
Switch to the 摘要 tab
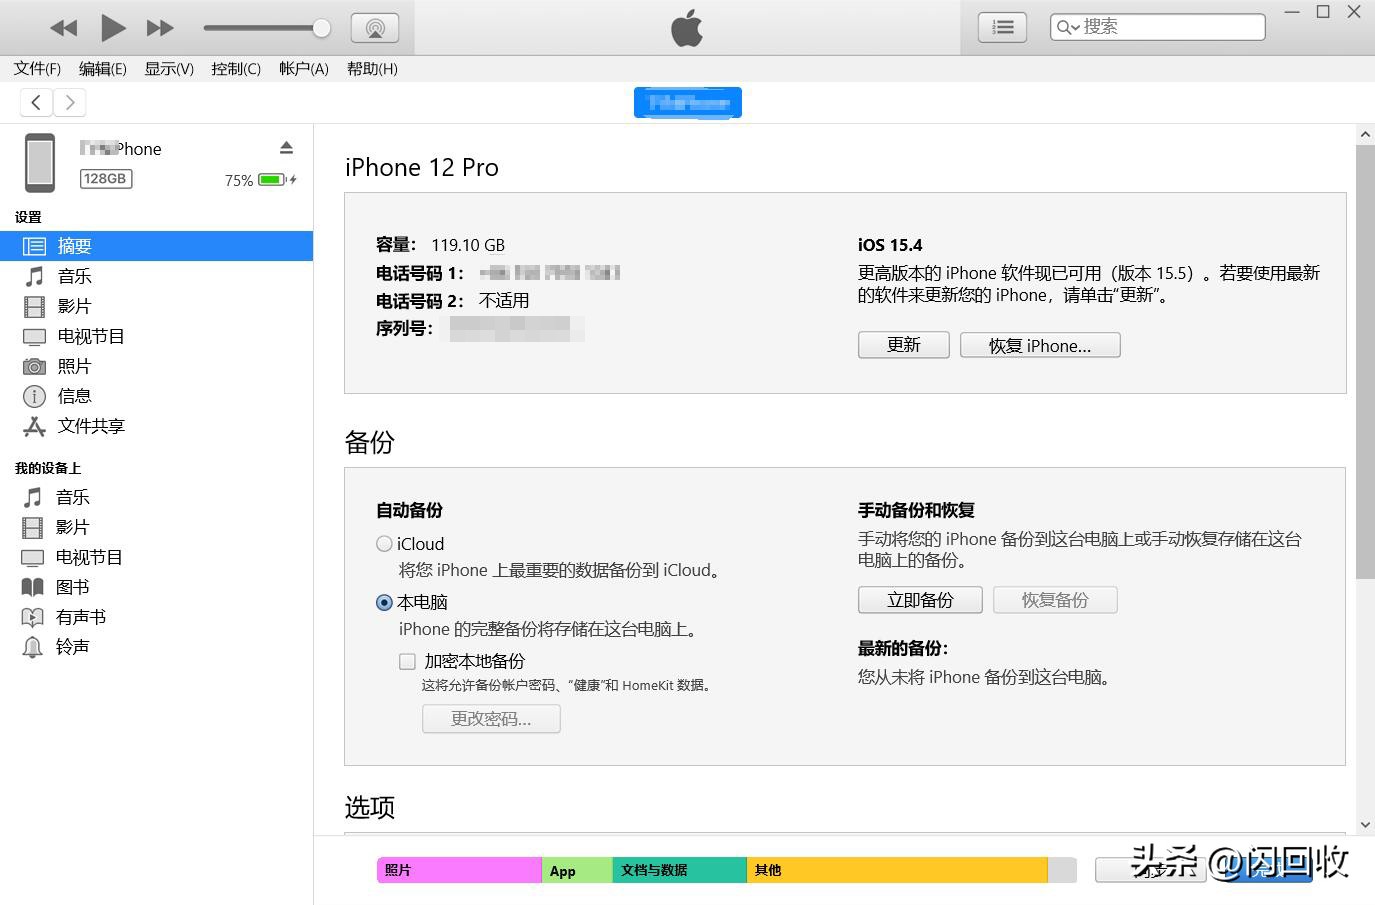(74, 245)
